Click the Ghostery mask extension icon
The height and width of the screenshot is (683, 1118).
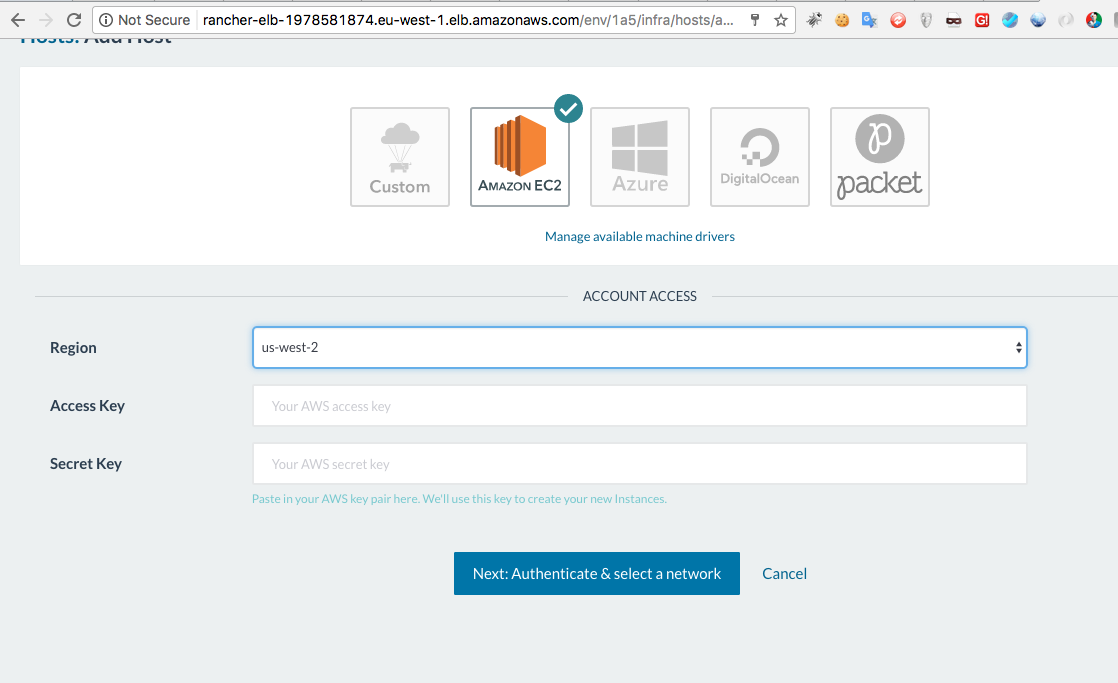(925, 18)
